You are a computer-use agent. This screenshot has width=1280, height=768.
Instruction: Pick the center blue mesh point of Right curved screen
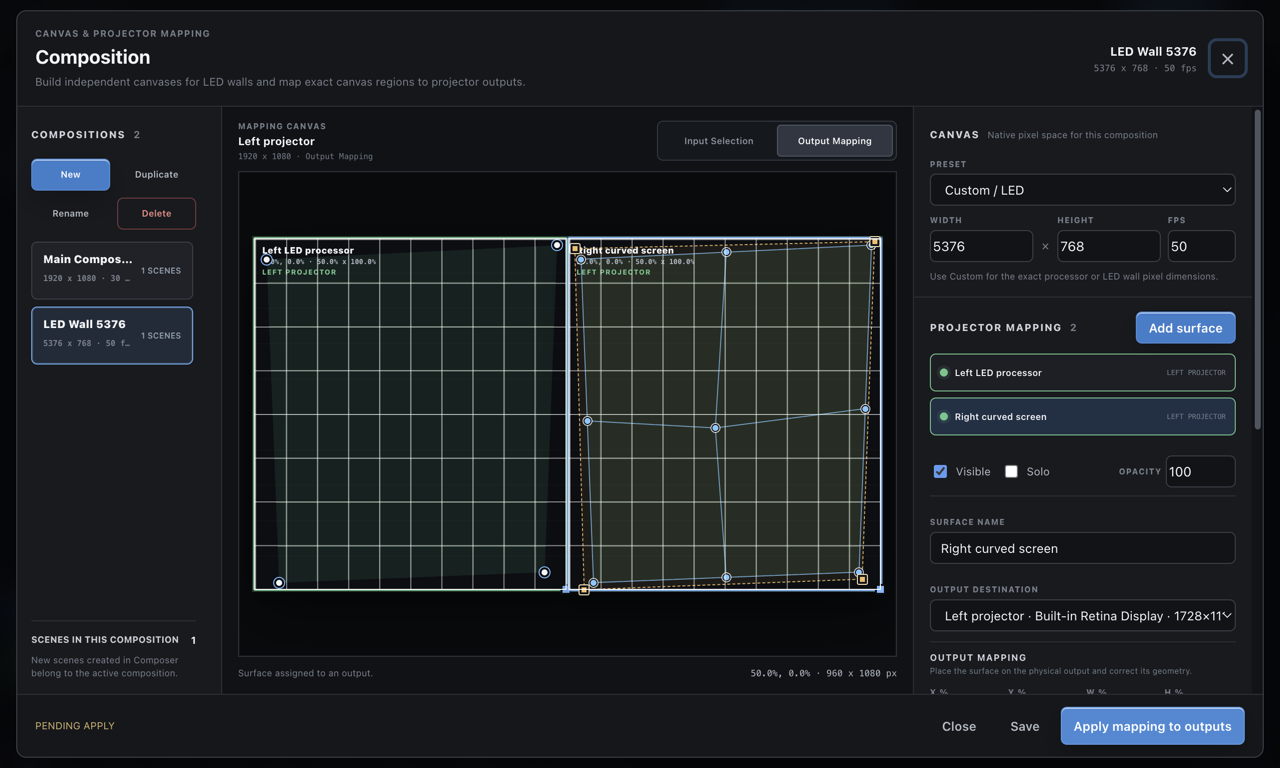[715, 428]
